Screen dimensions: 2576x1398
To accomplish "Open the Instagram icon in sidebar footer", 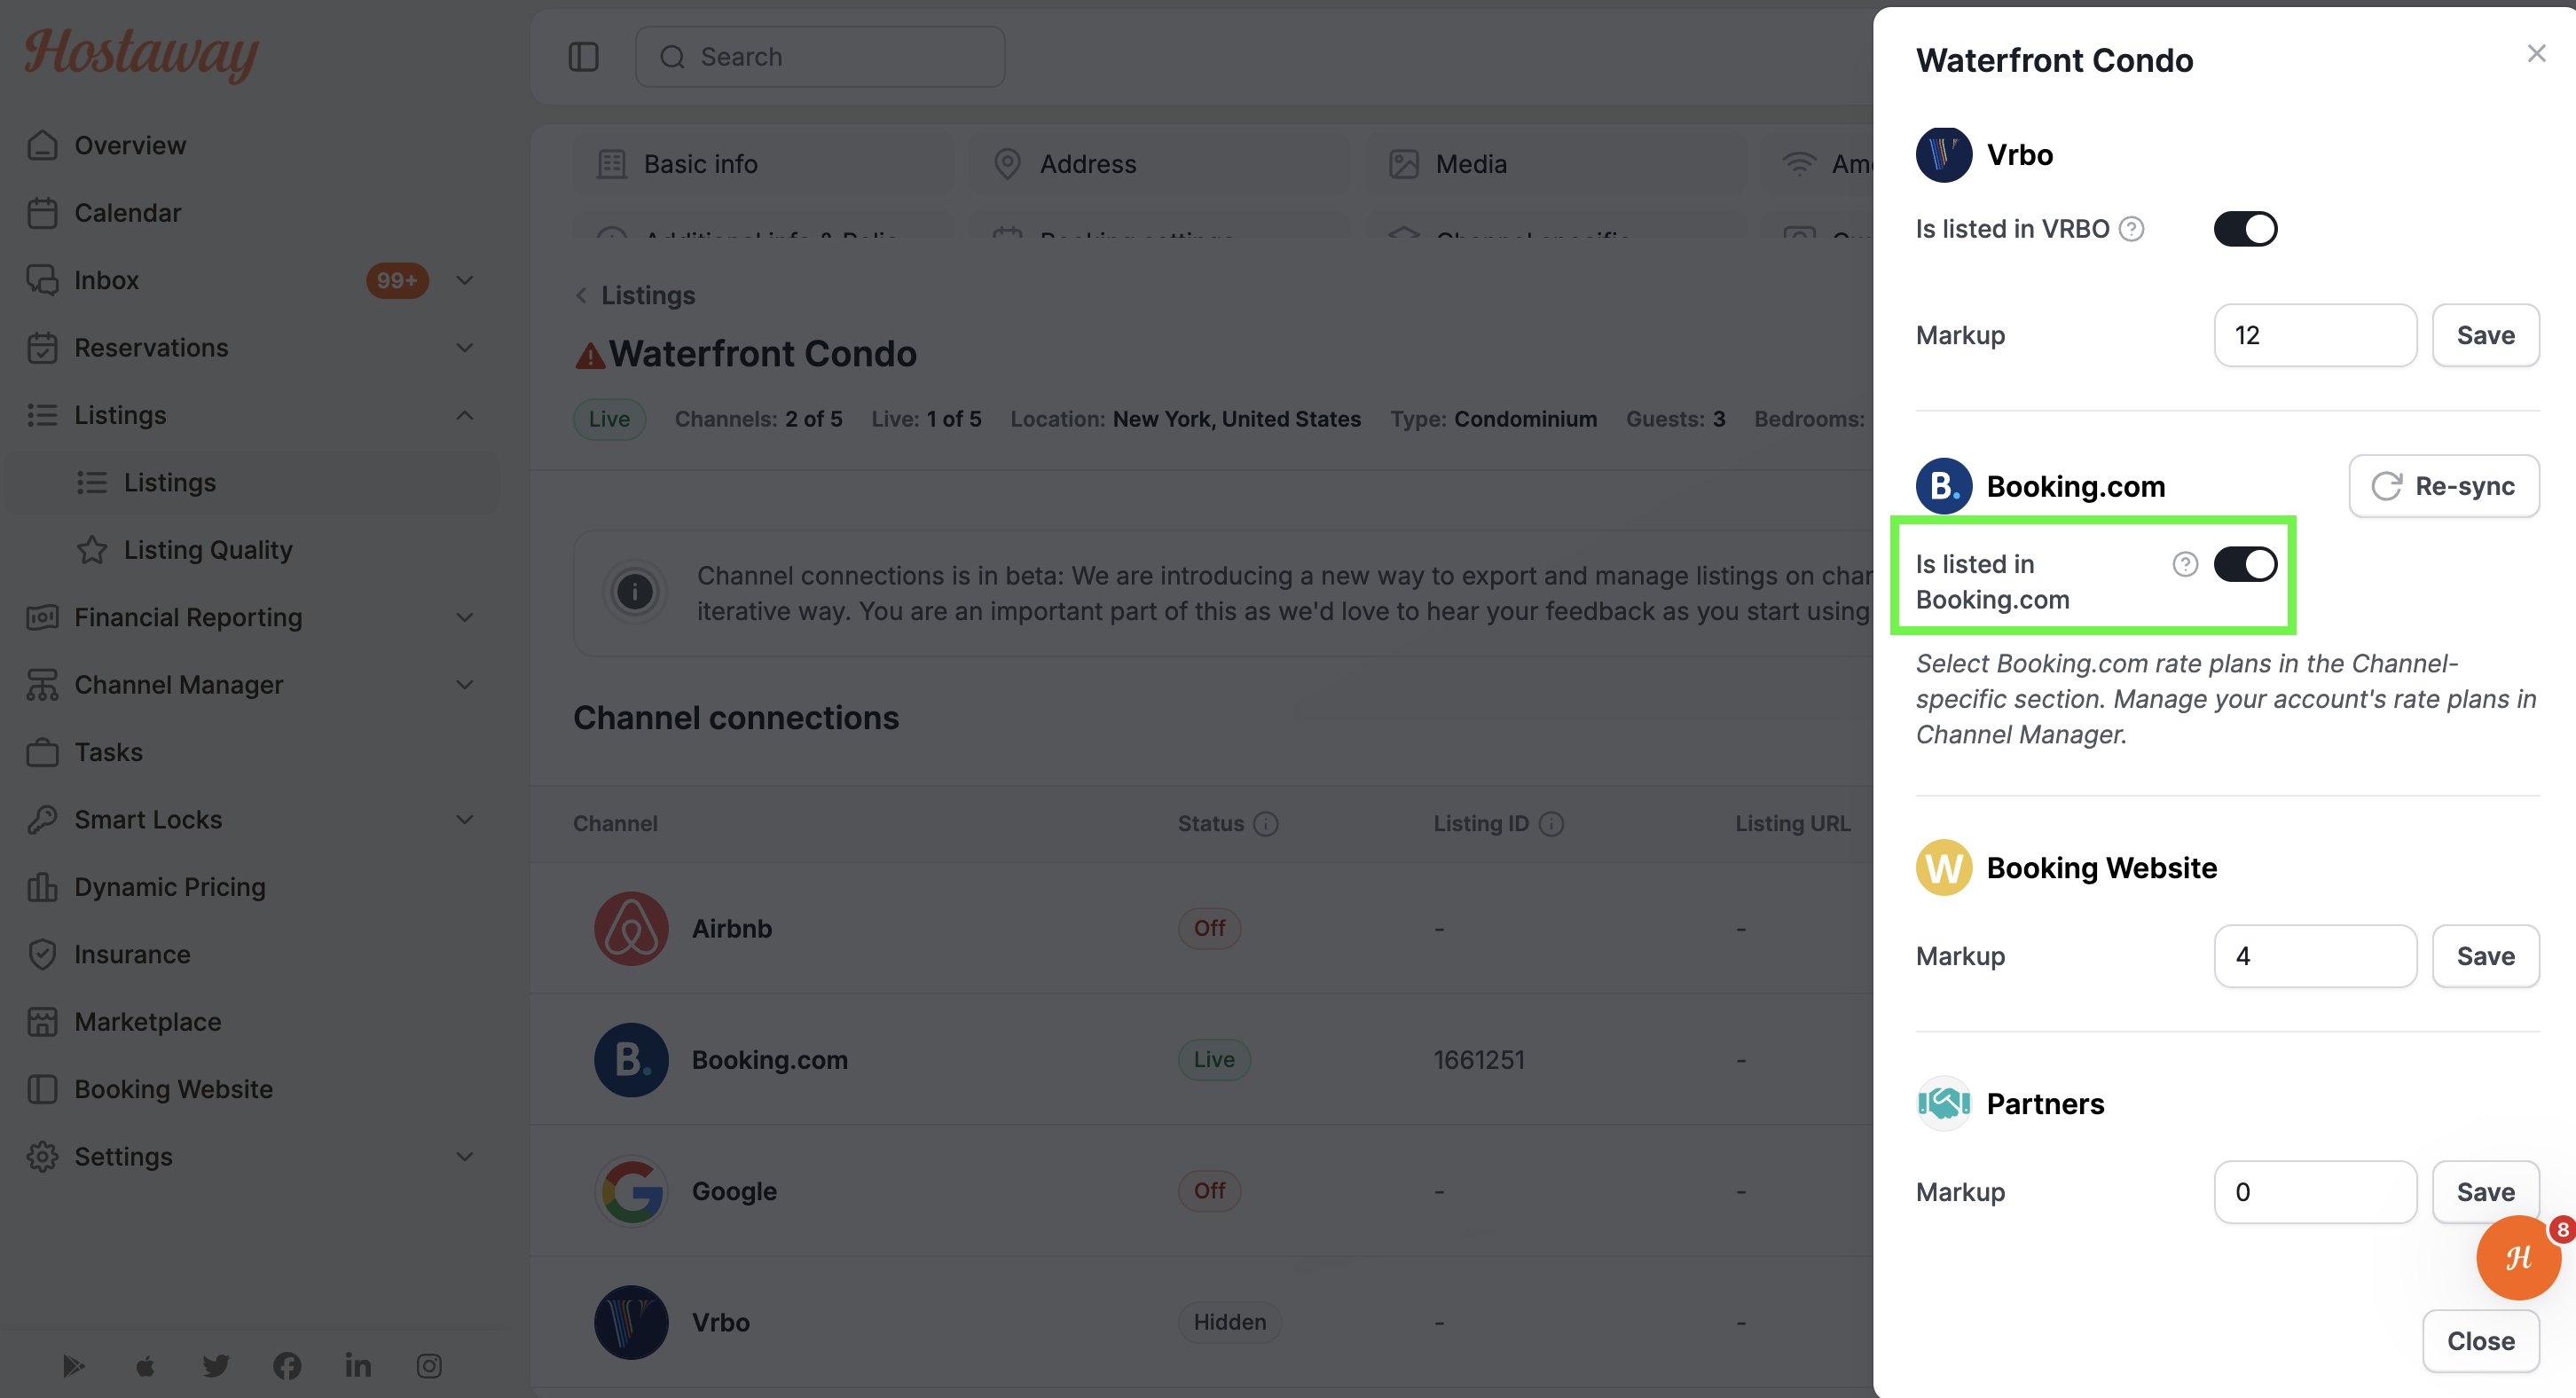I will [429, 1365].
